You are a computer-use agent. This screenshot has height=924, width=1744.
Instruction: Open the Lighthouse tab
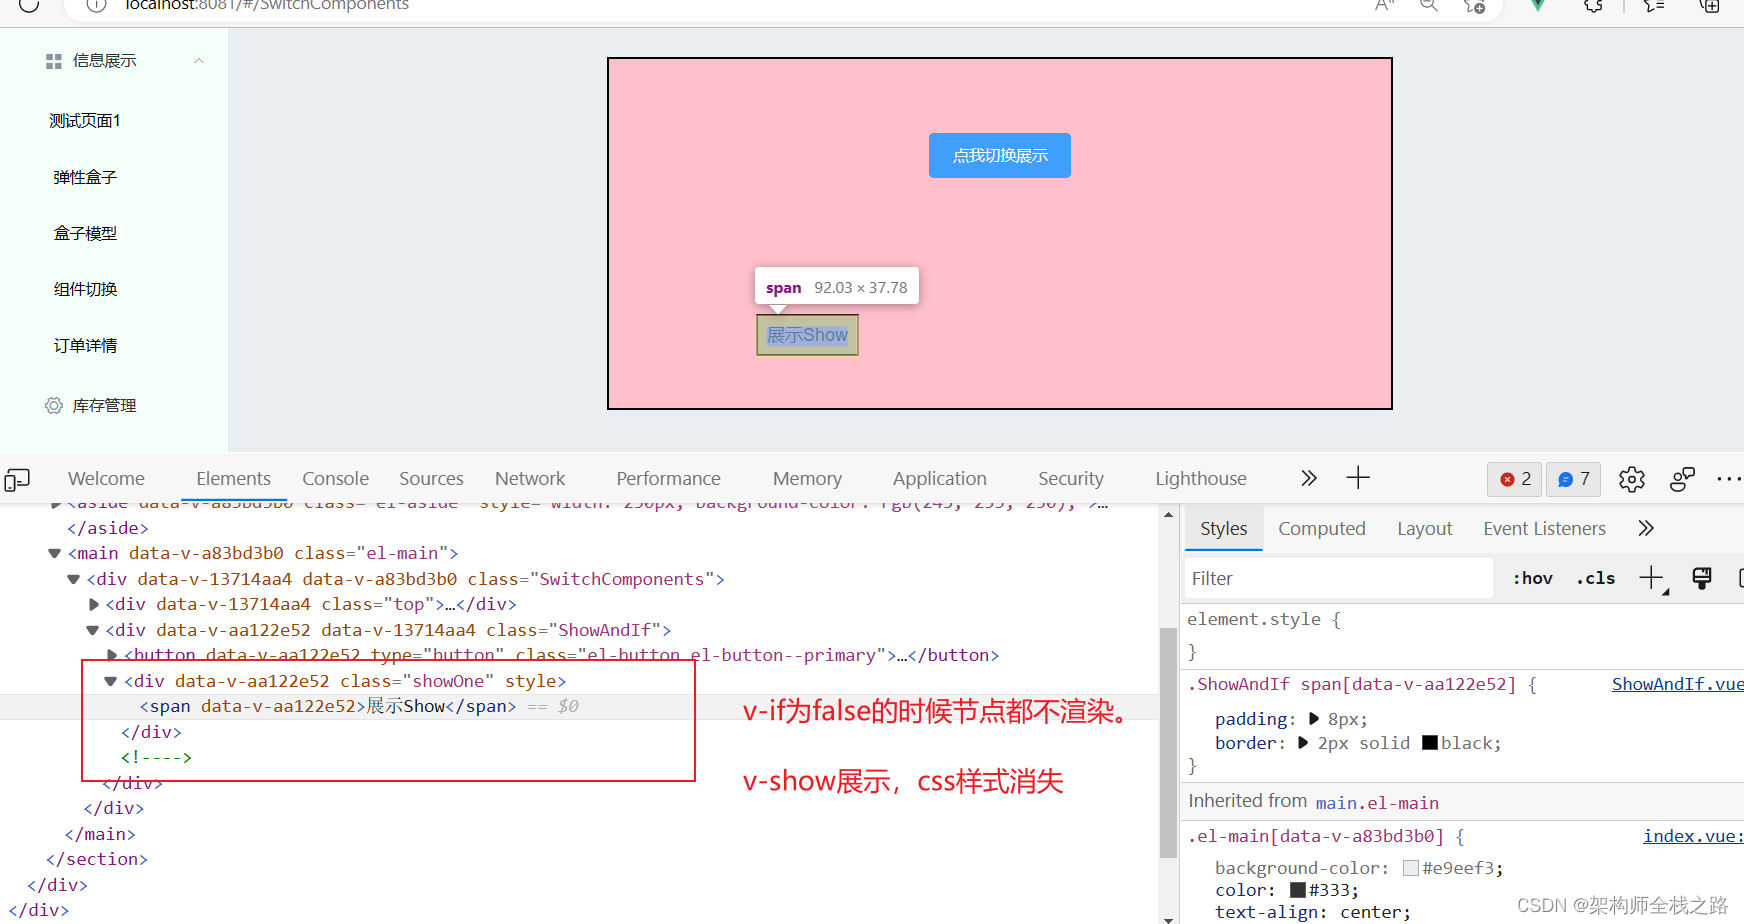tap(1200, 479)
